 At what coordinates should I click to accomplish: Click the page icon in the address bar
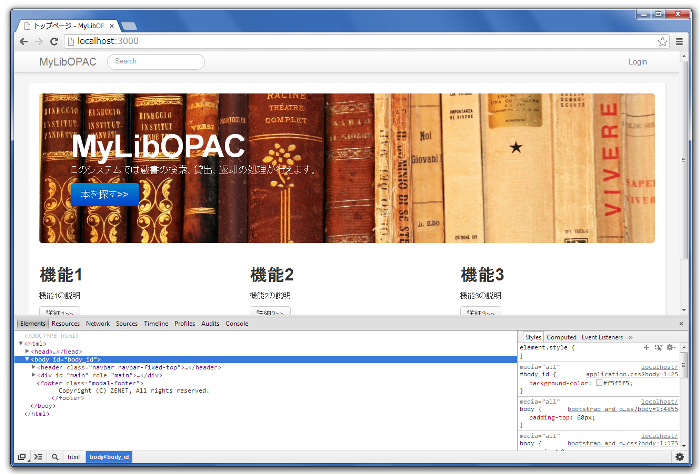pos(71,42)
